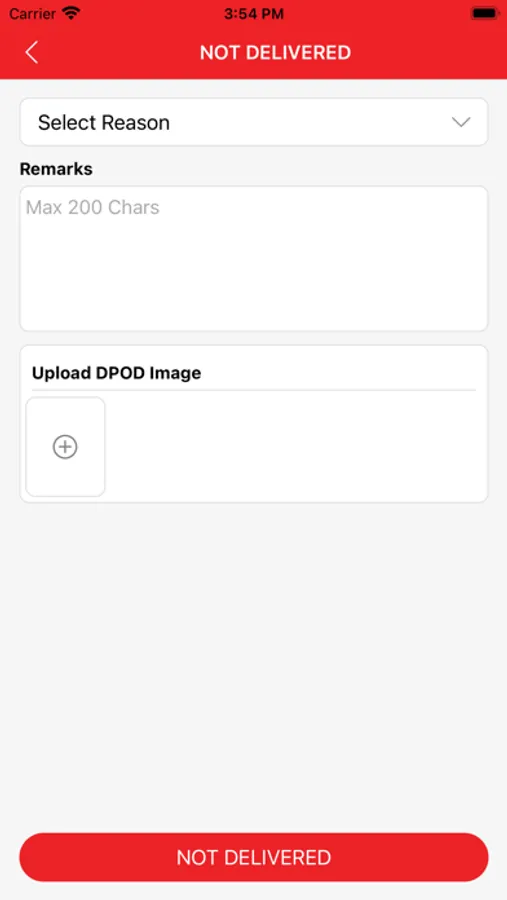The width and height of the screenshot is (507, 900).
Task: Click red header bar right of title
Action: [x=425, y=52]
